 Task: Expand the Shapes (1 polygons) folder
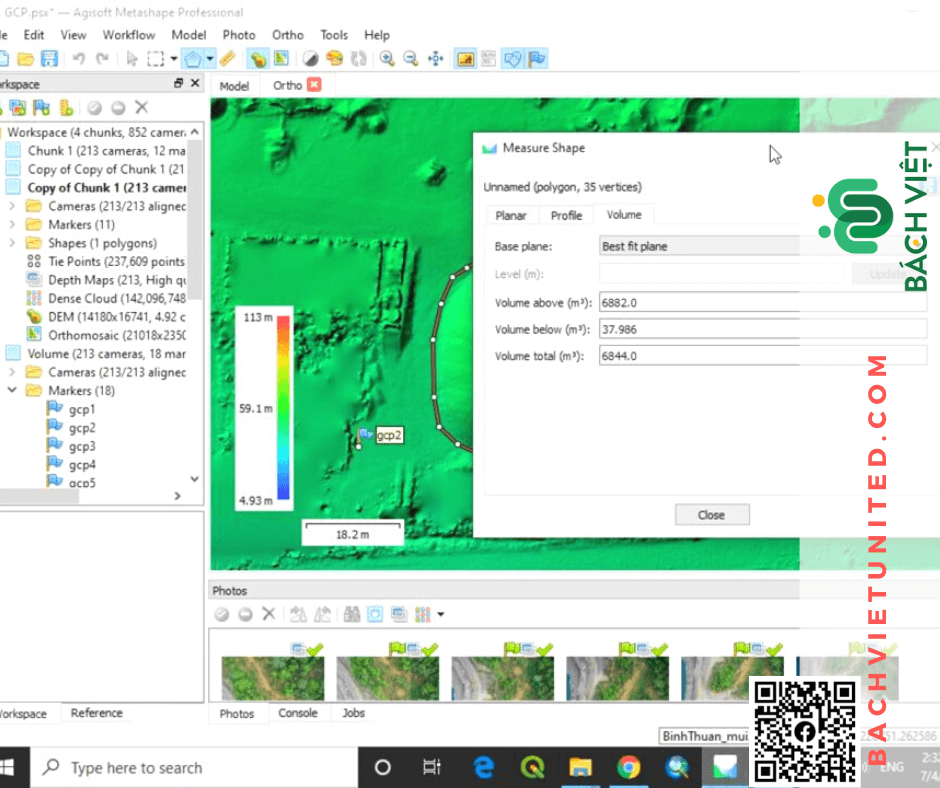pos(12,243)
